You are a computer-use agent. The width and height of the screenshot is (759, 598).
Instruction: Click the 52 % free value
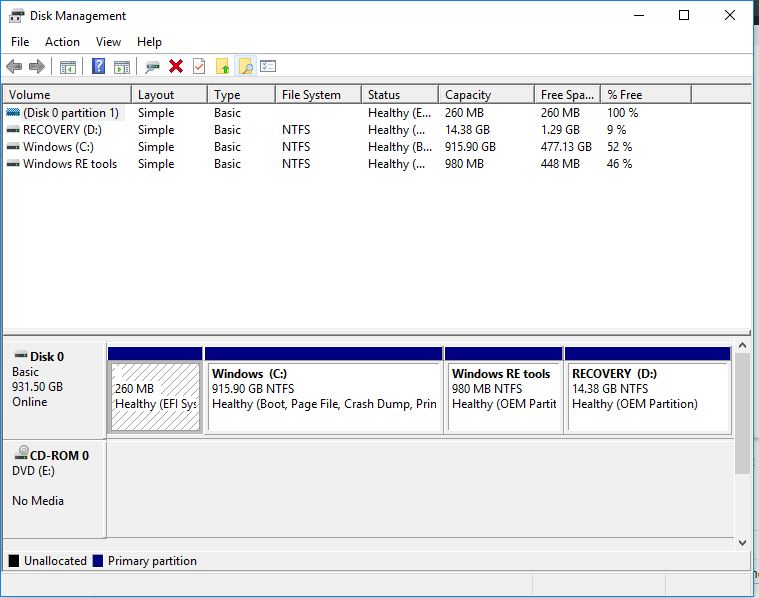(x=619, y=147)
